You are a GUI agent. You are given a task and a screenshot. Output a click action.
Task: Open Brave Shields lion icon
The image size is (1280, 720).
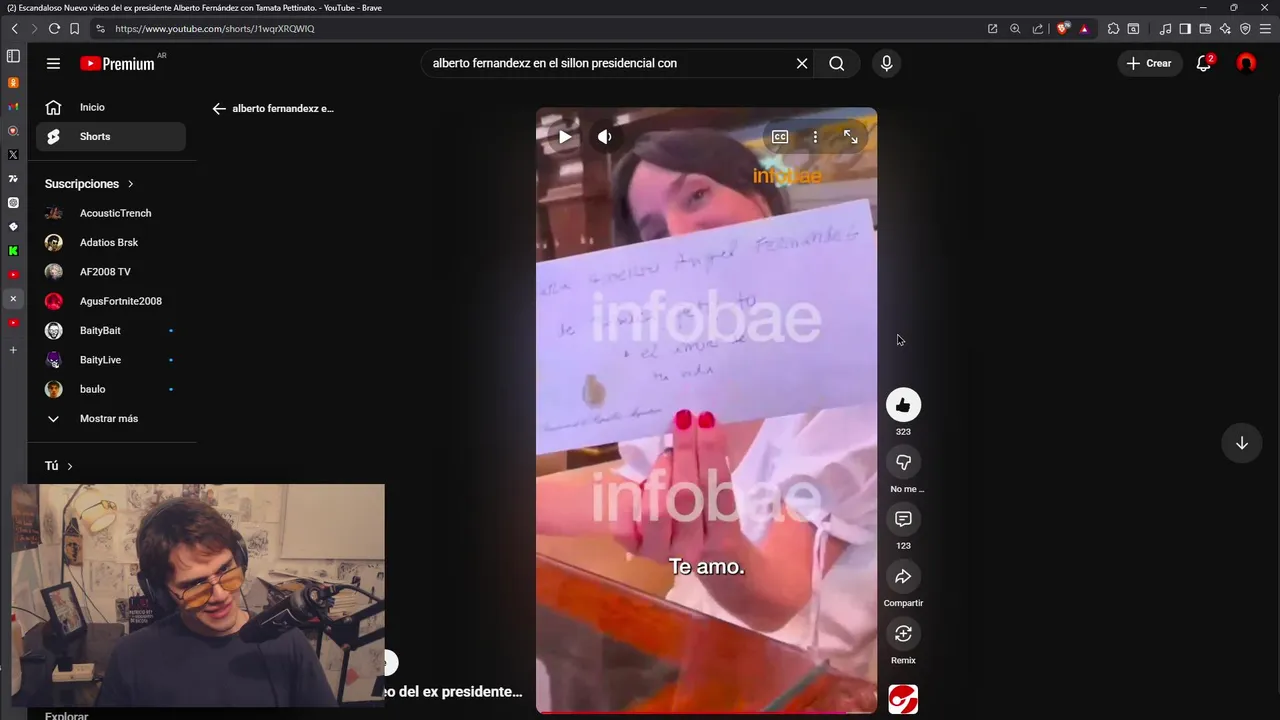[x=1062, y=29]
